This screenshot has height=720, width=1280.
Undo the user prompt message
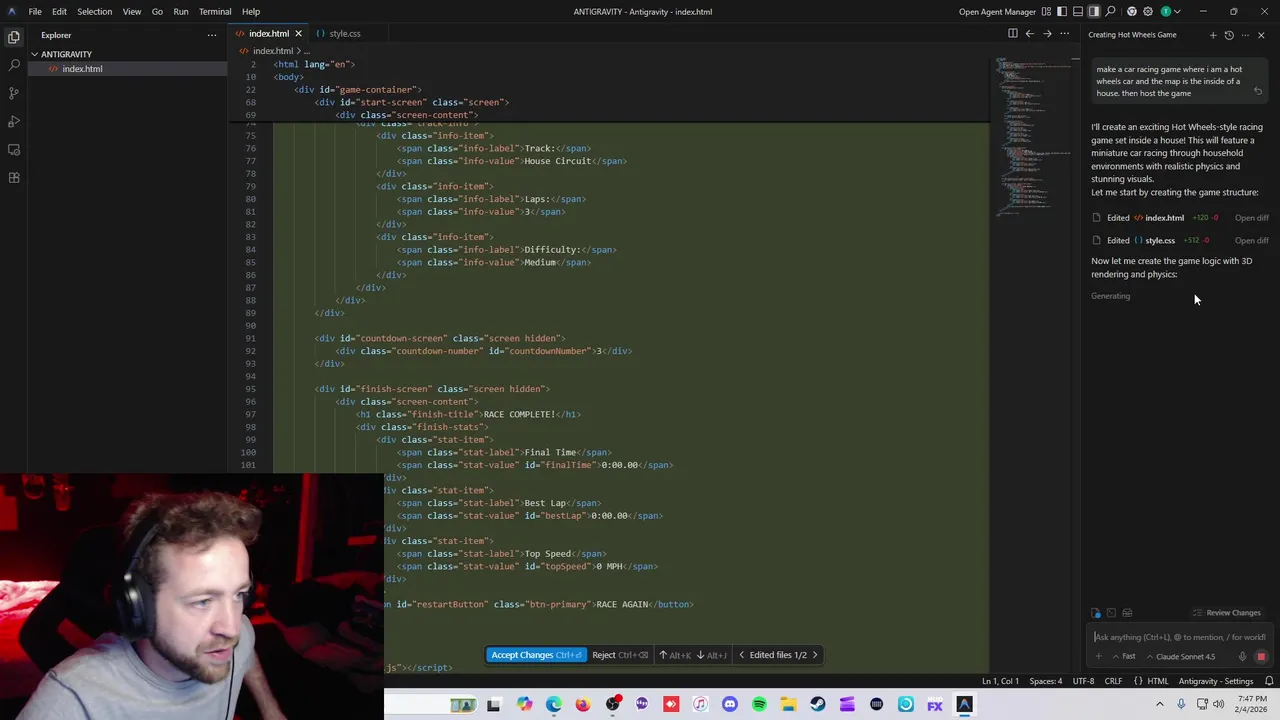1258,91
